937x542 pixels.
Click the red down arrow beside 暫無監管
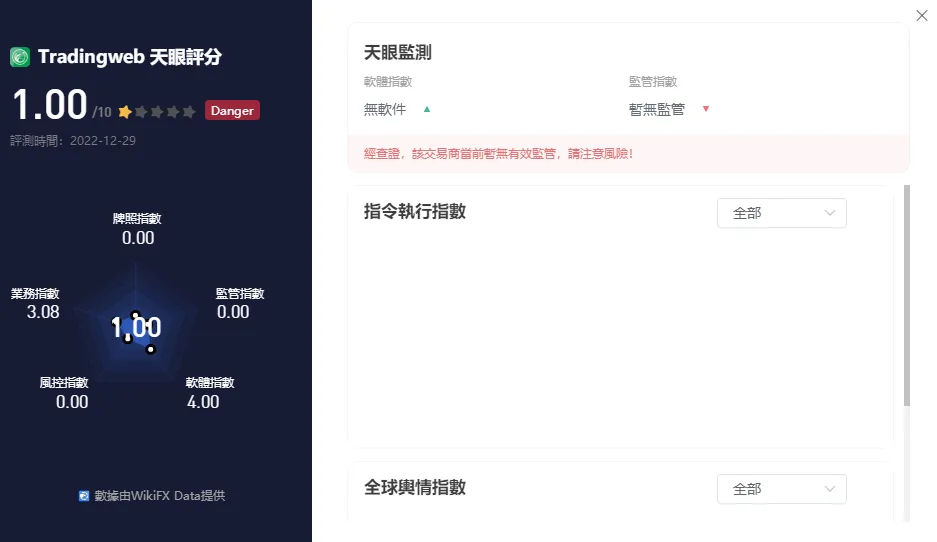(x=706, y=109)
